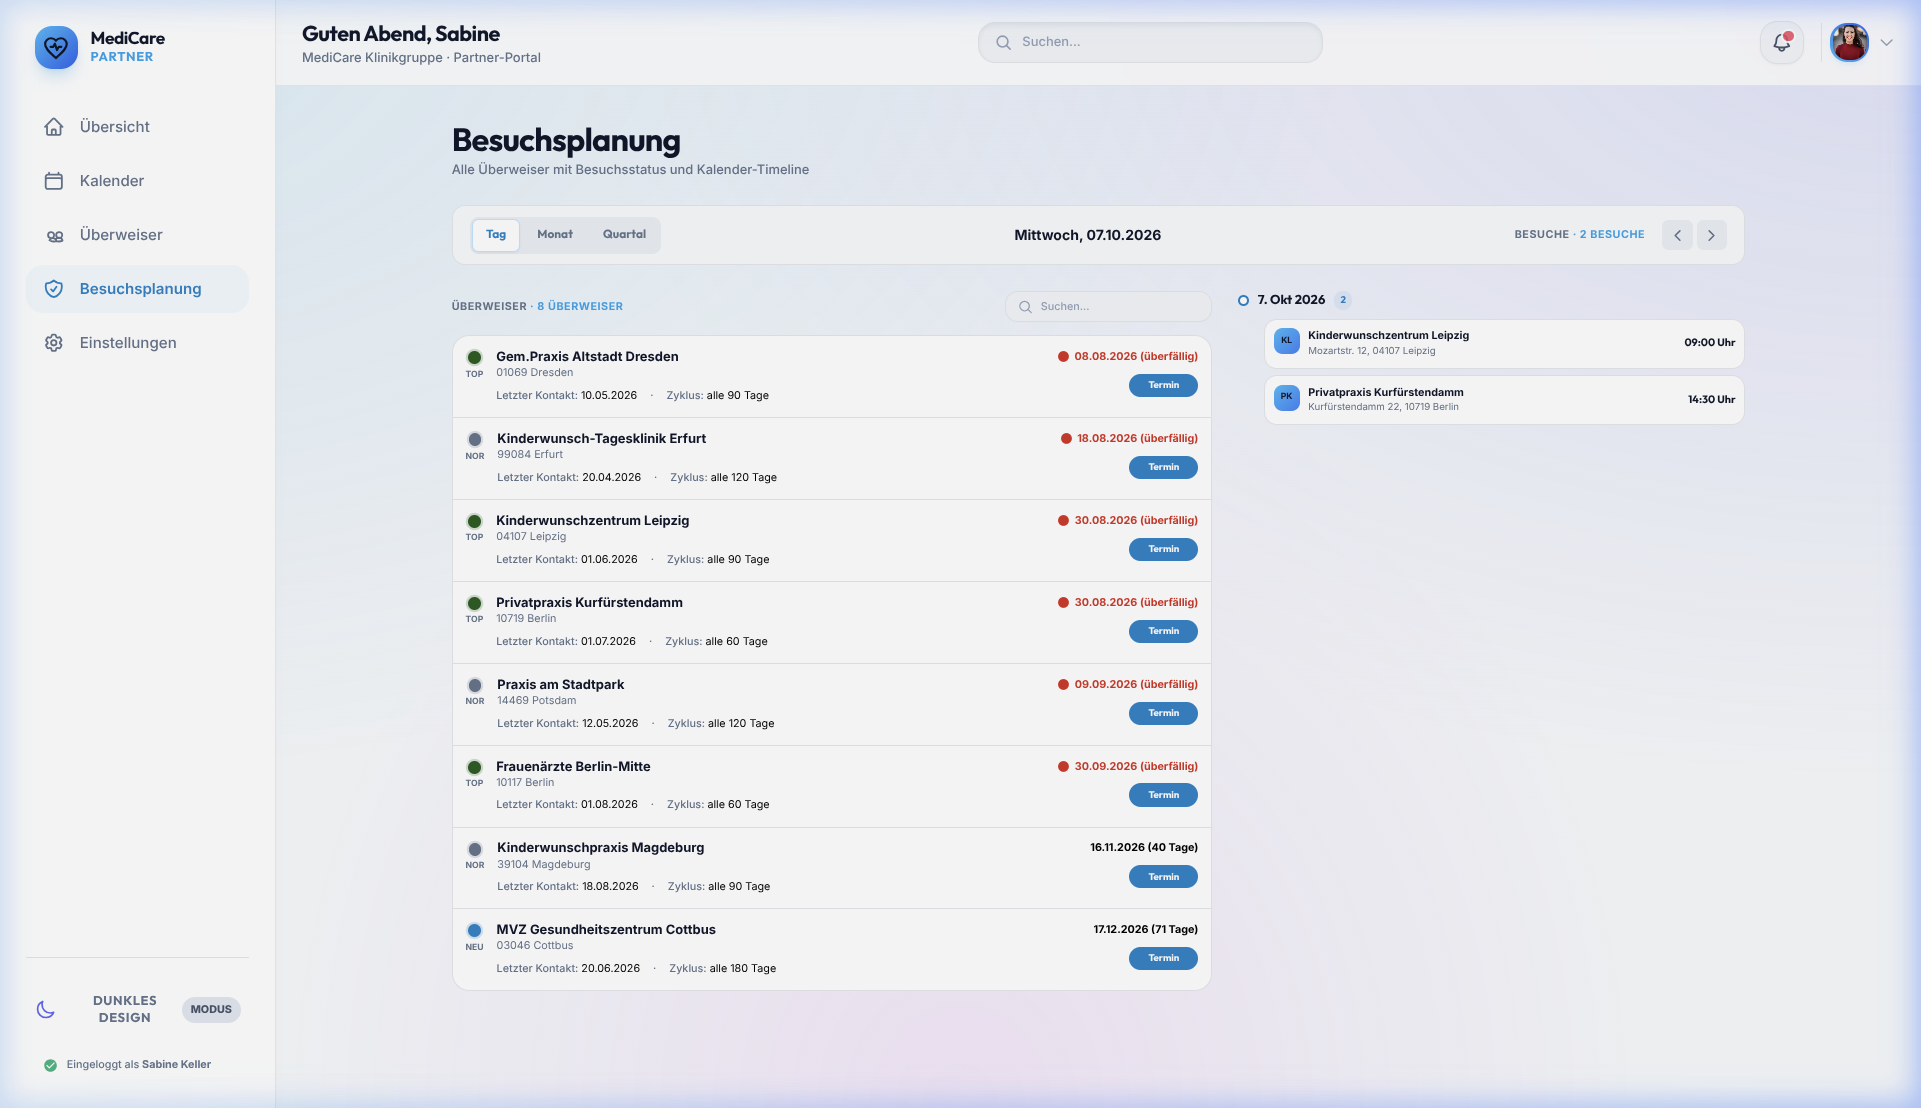Click the 8 ÜBERWEISER count label
Image resolution: width=1921 pixels, height=1108 pixels.
click(x=580, y=307)
